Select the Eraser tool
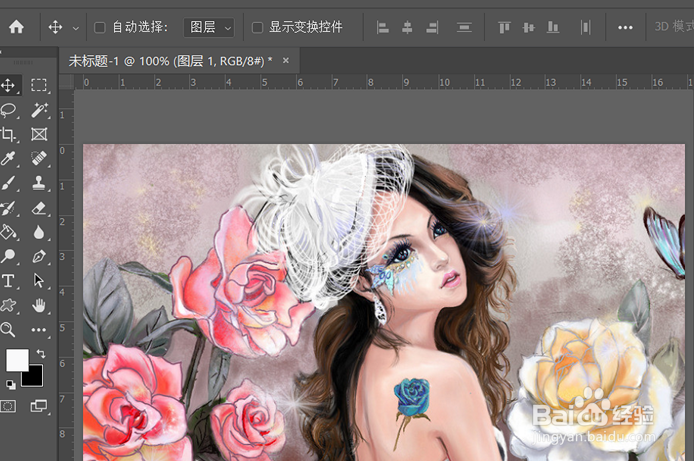 coord(39,208)
